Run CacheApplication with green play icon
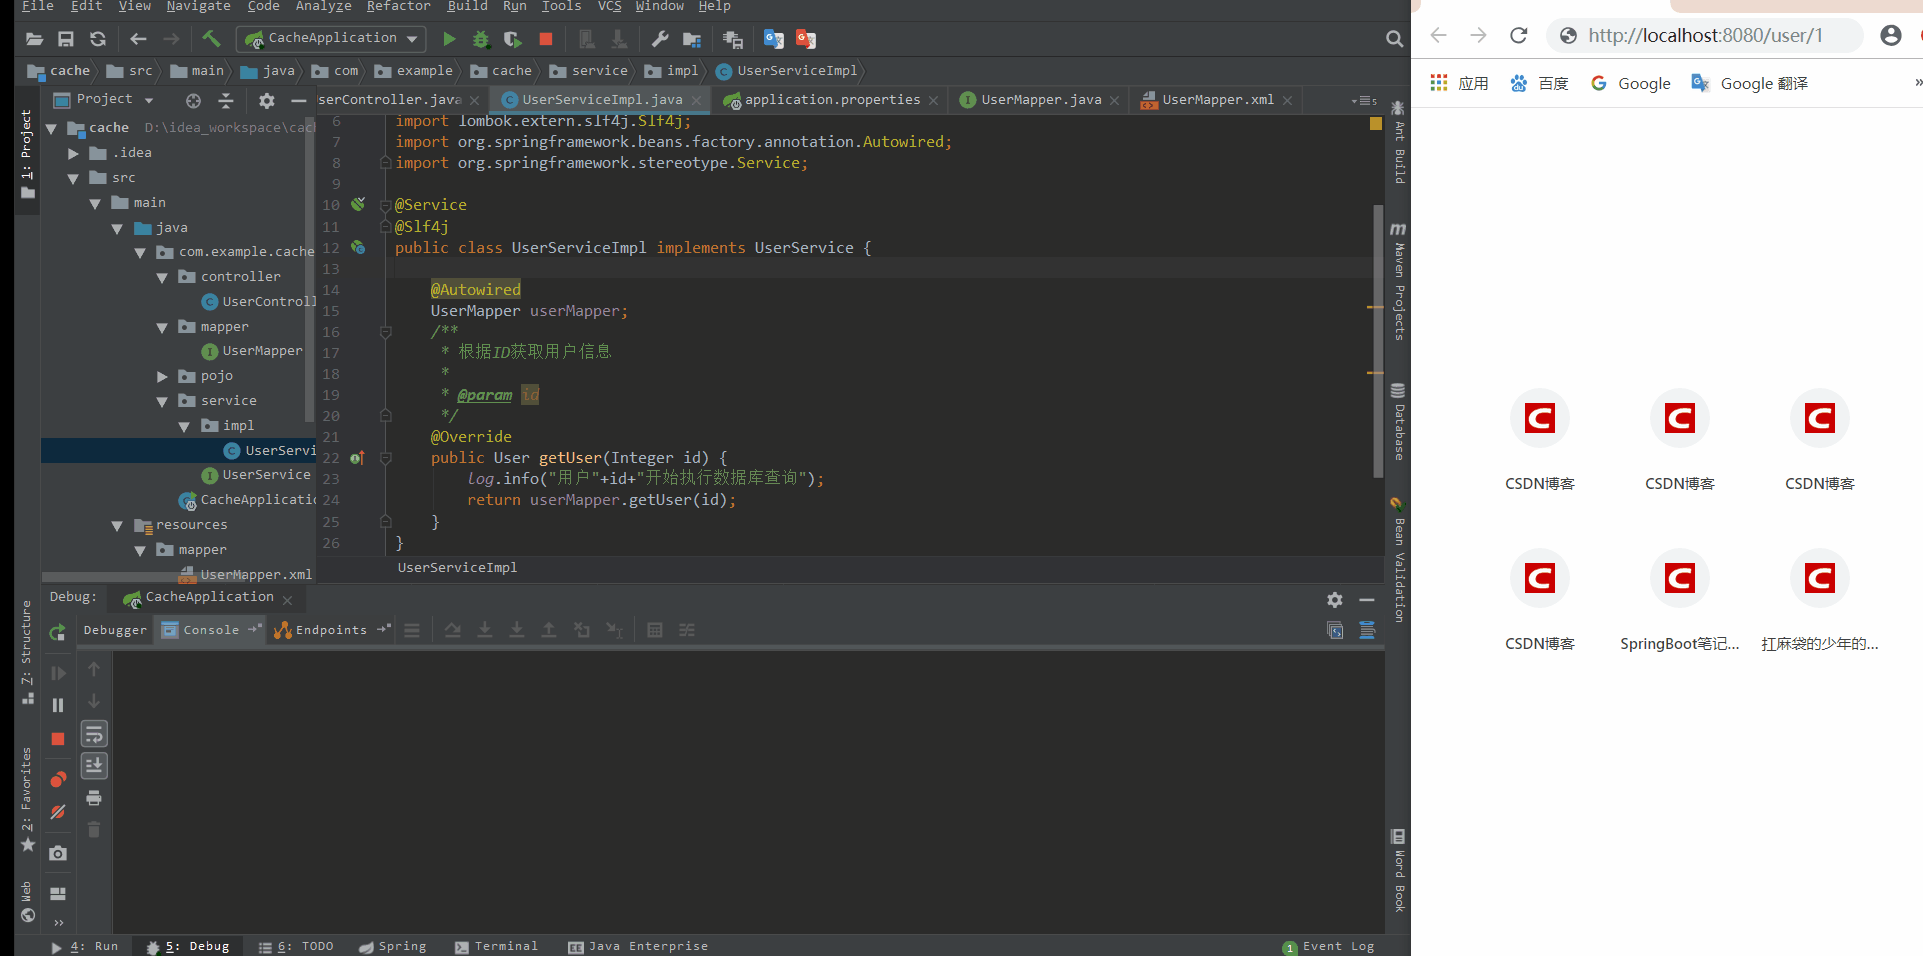This screenshot has width=1923, height=956. point(449,39)
